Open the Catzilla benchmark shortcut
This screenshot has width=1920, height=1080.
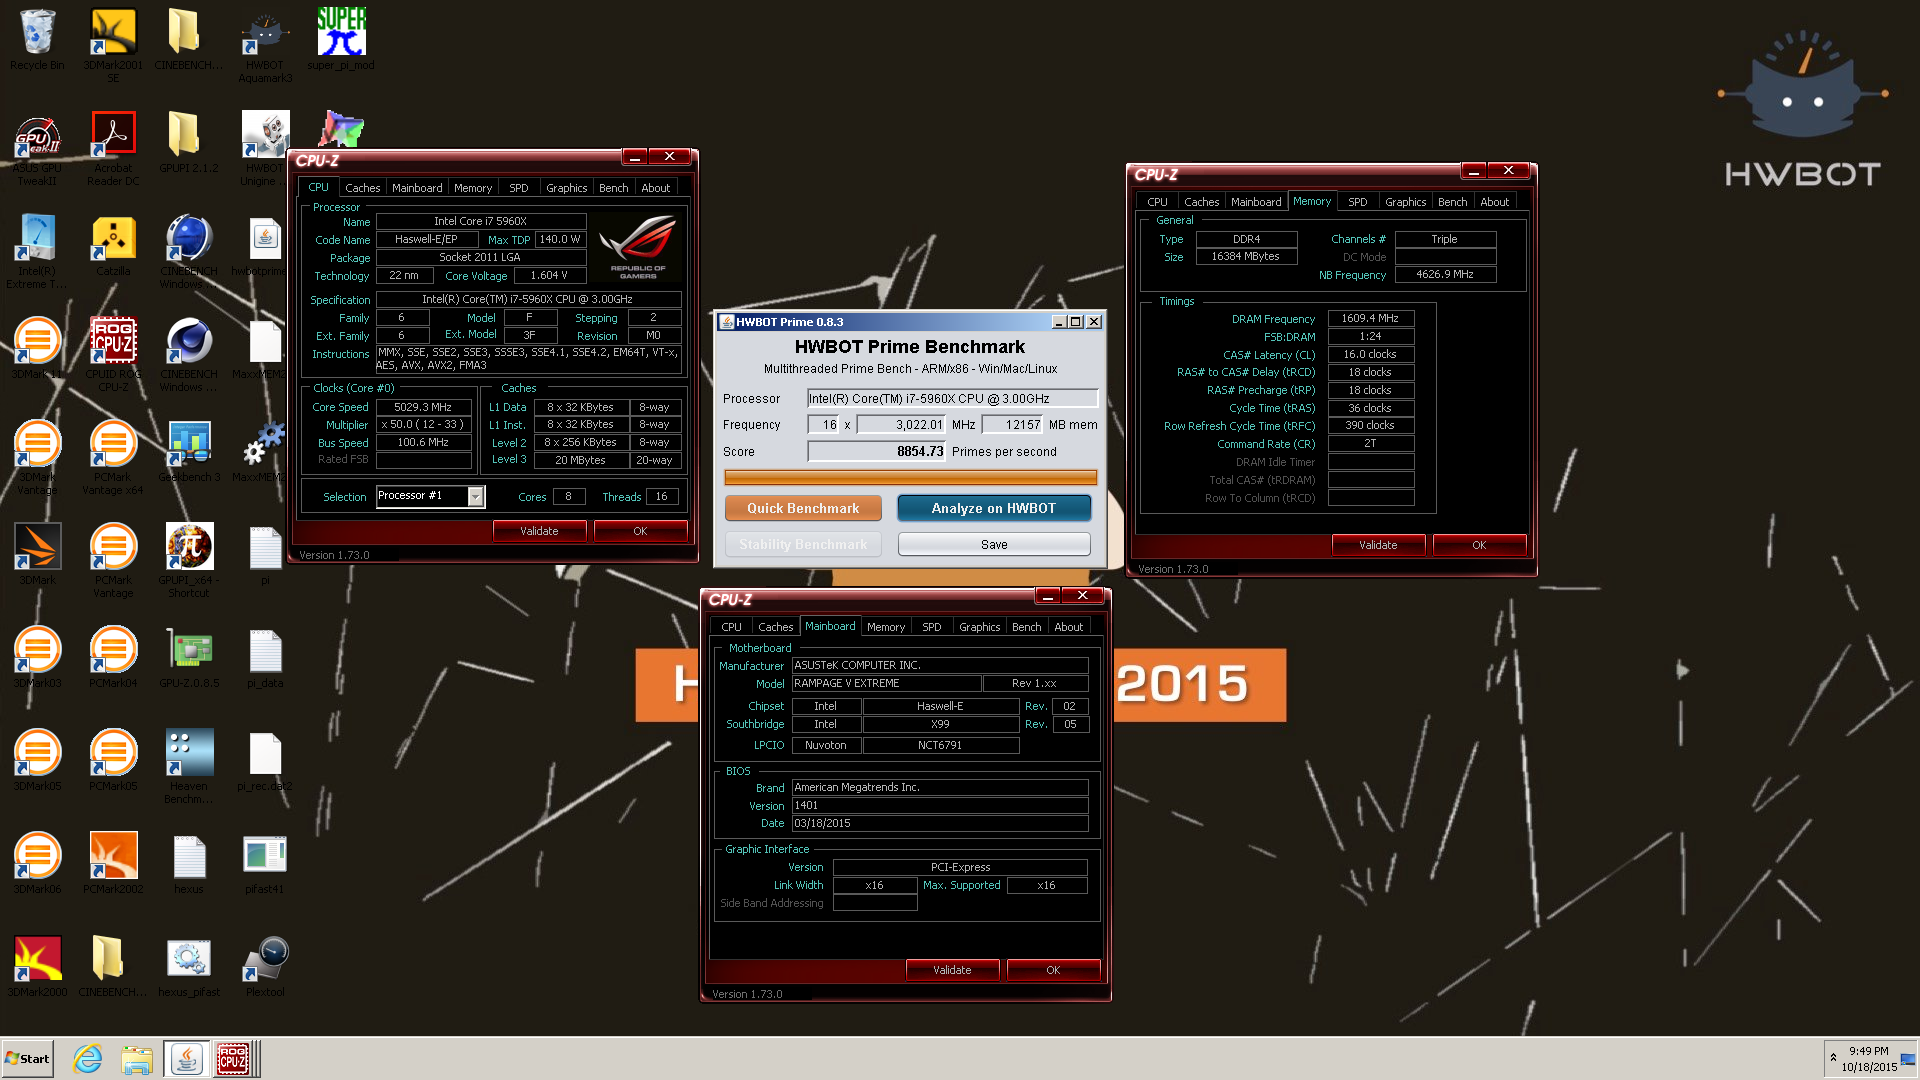point(113,245)
